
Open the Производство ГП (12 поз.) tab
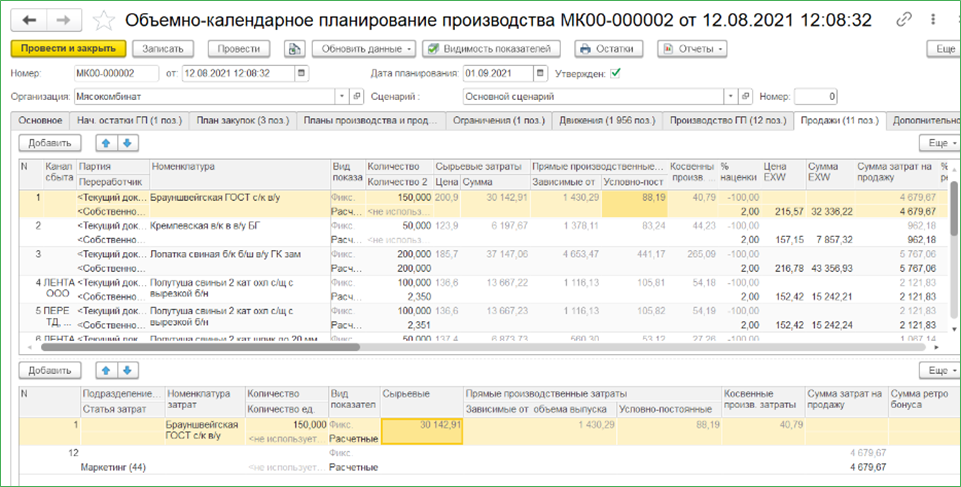727,121
